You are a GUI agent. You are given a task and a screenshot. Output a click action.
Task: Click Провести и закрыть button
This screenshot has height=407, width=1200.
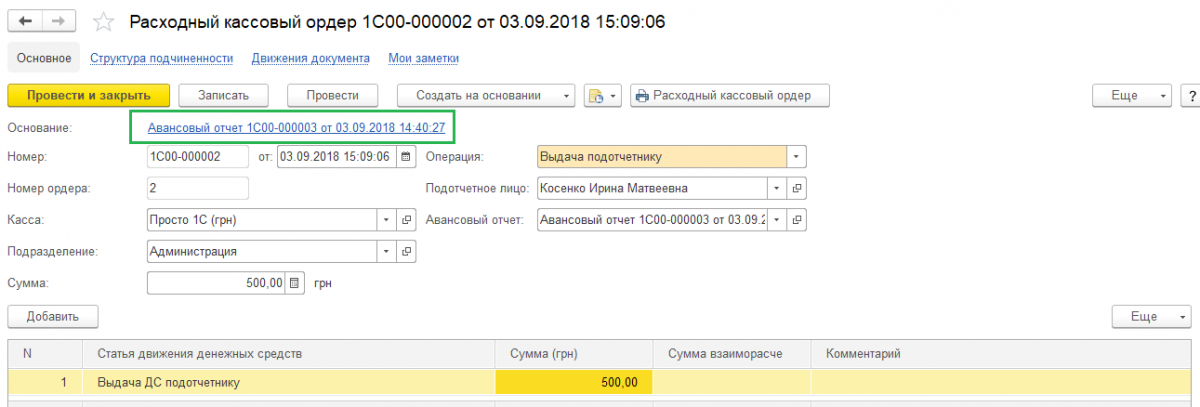click(x=88, y=96)
